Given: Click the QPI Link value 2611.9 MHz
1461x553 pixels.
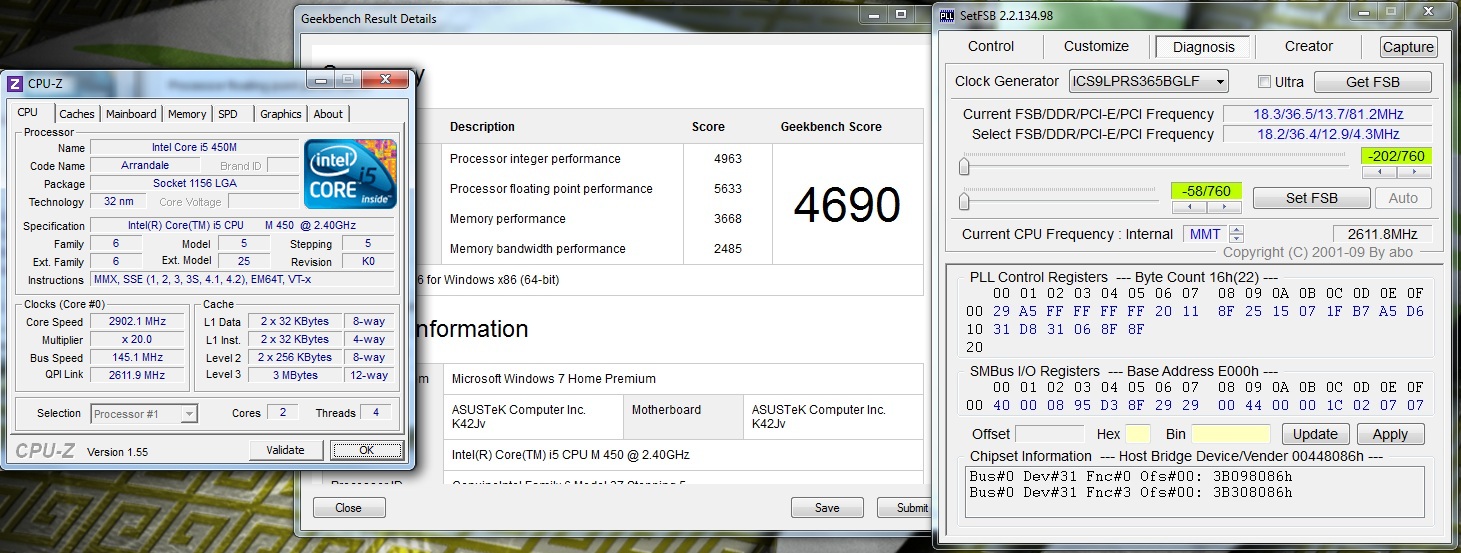Looking at the screenshot, I should pos(138,375).
